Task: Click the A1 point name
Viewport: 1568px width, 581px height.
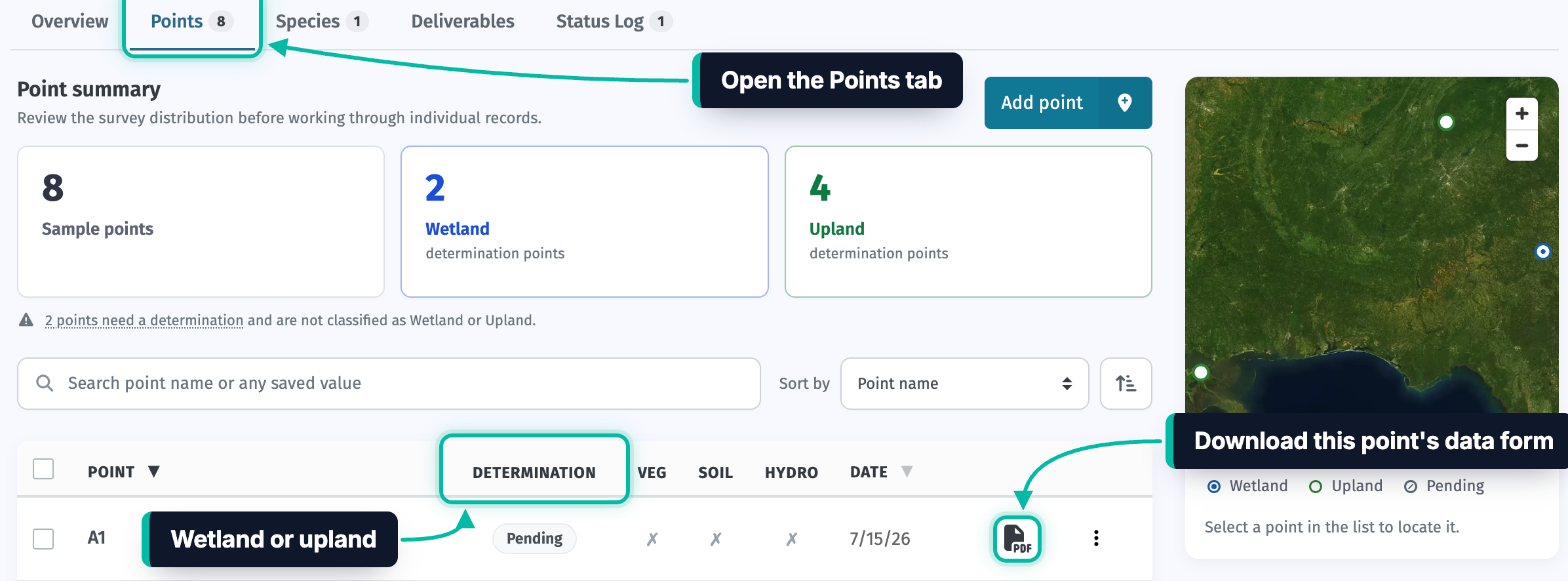Action: click(x=97, y=538)
